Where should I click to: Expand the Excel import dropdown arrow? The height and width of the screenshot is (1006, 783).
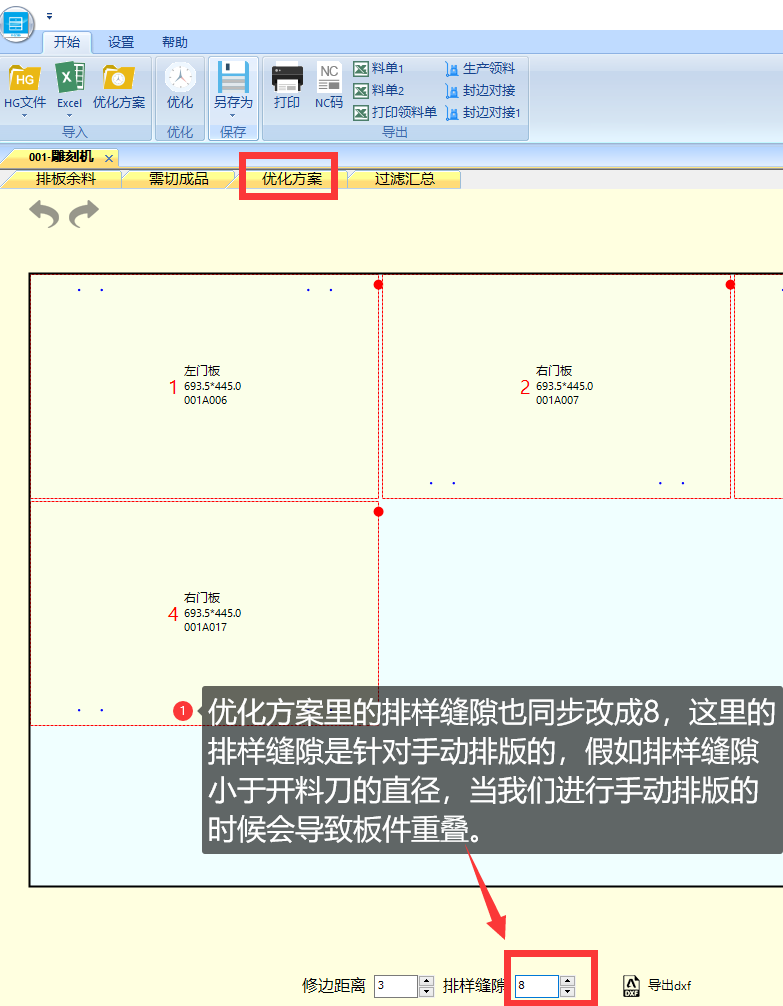tap(69, 115)
